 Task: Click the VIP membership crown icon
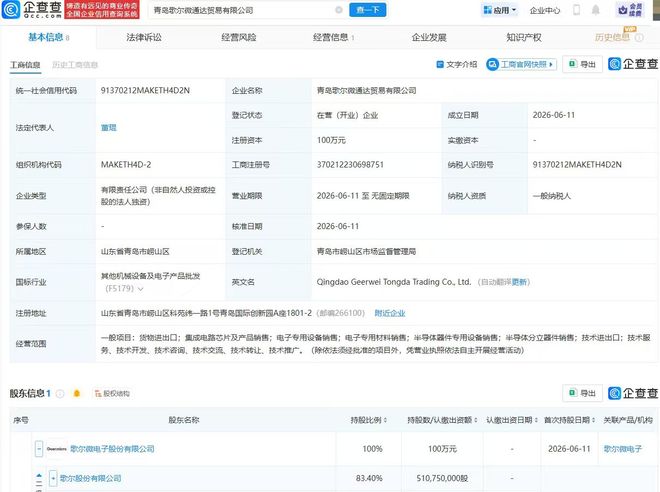click(630, 10)
